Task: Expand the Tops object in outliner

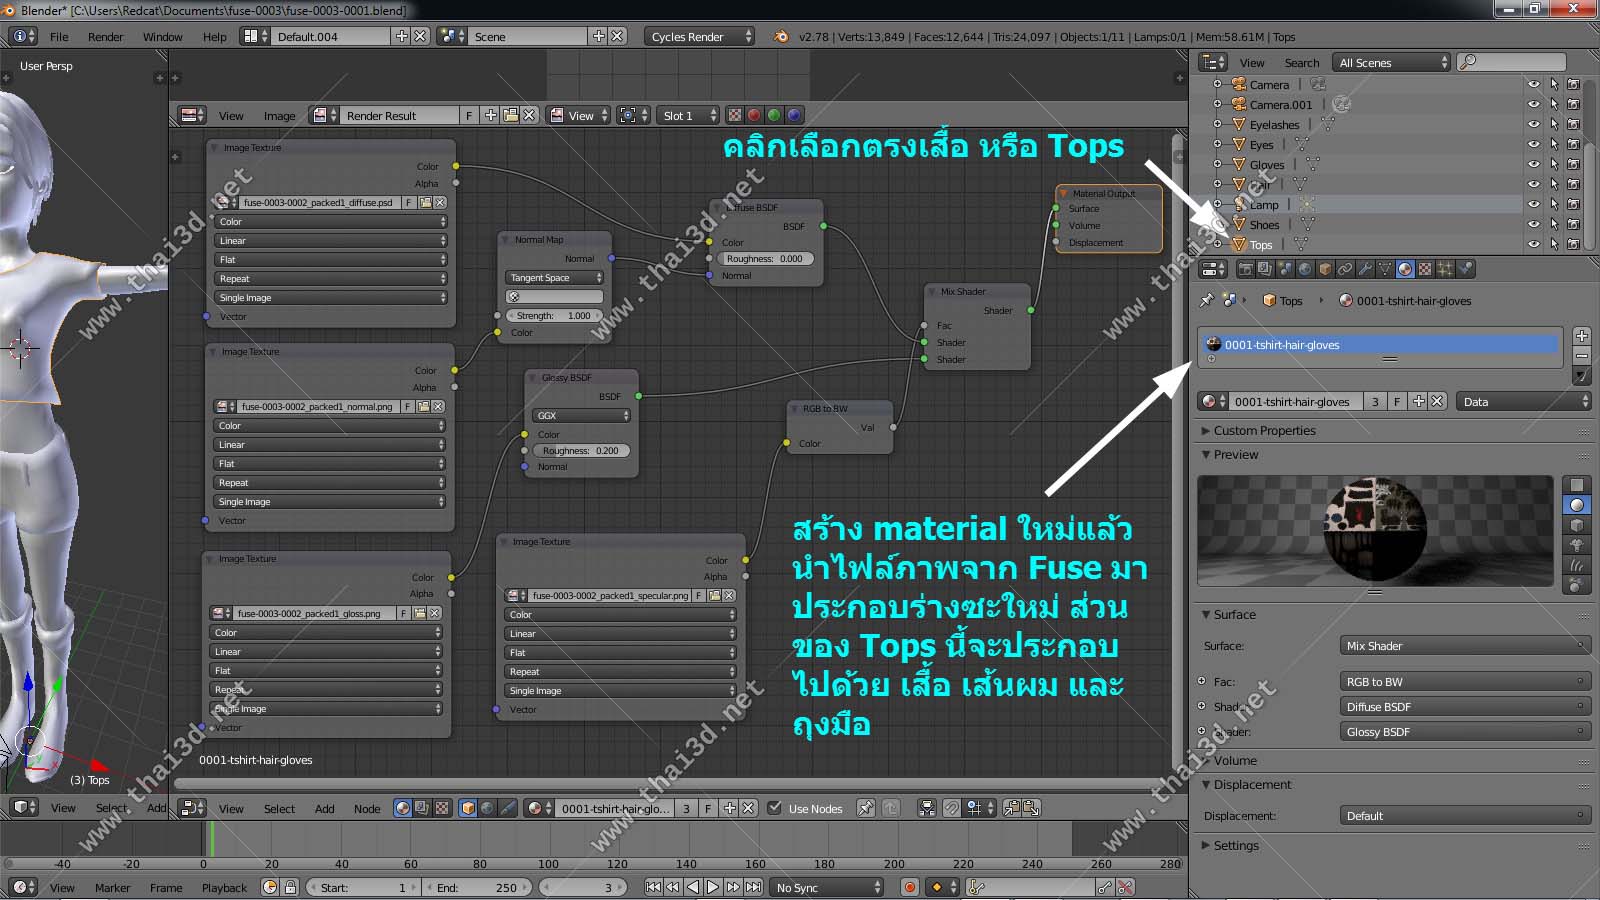Action: coord(1217,244)
